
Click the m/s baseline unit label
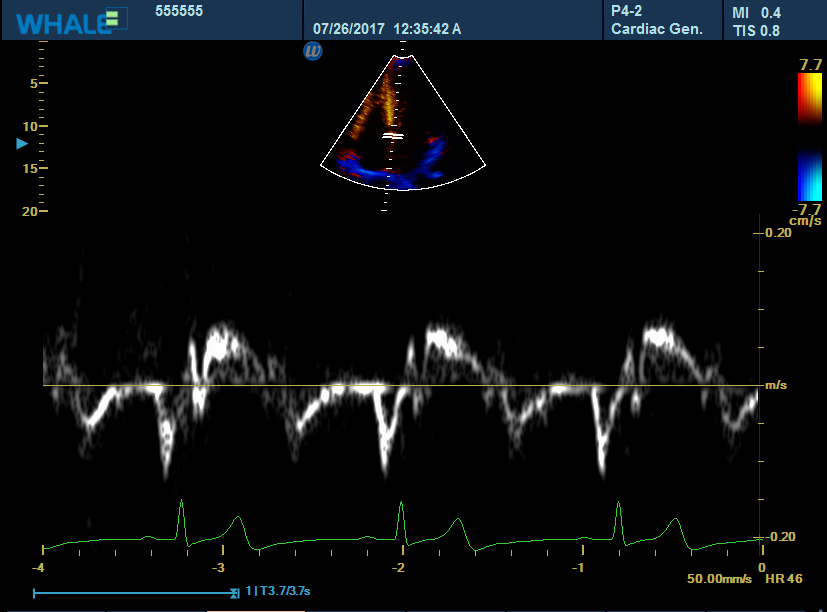coord(776,385)
